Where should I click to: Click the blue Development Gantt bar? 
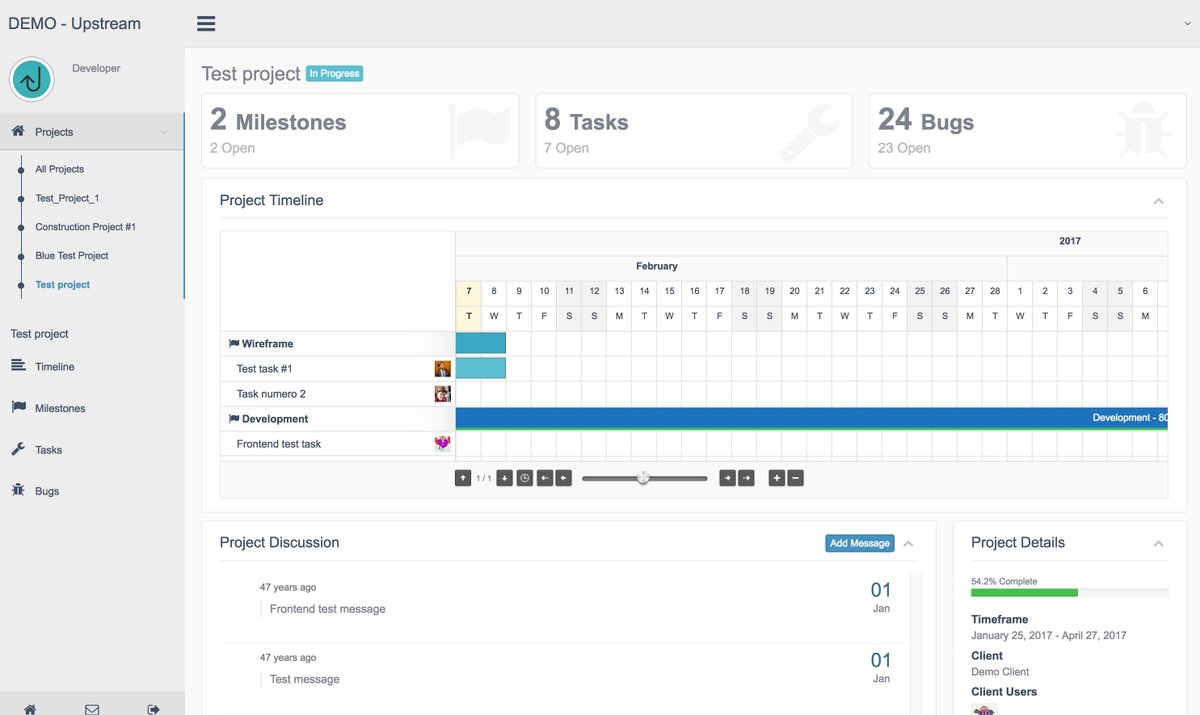(812, 418)
